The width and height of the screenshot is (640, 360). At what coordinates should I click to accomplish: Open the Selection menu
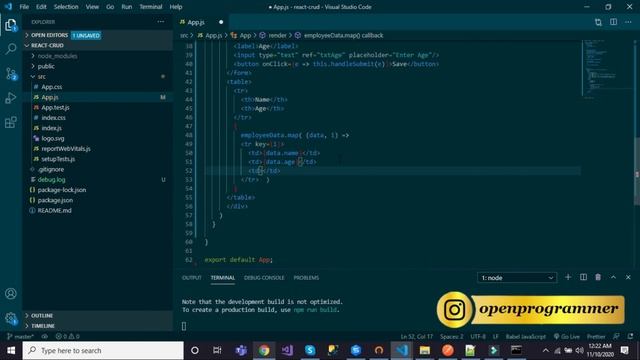[x=66, y=7]
